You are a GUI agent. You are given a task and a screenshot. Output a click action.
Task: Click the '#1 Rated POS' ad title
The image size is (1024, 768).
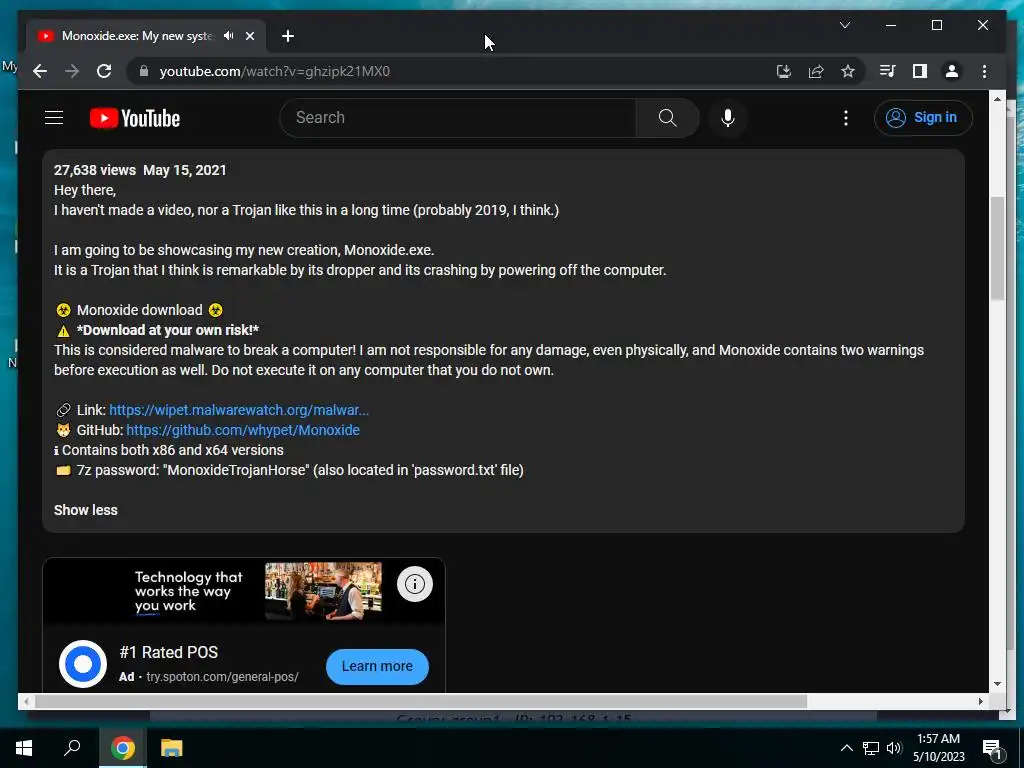point(168,652)
